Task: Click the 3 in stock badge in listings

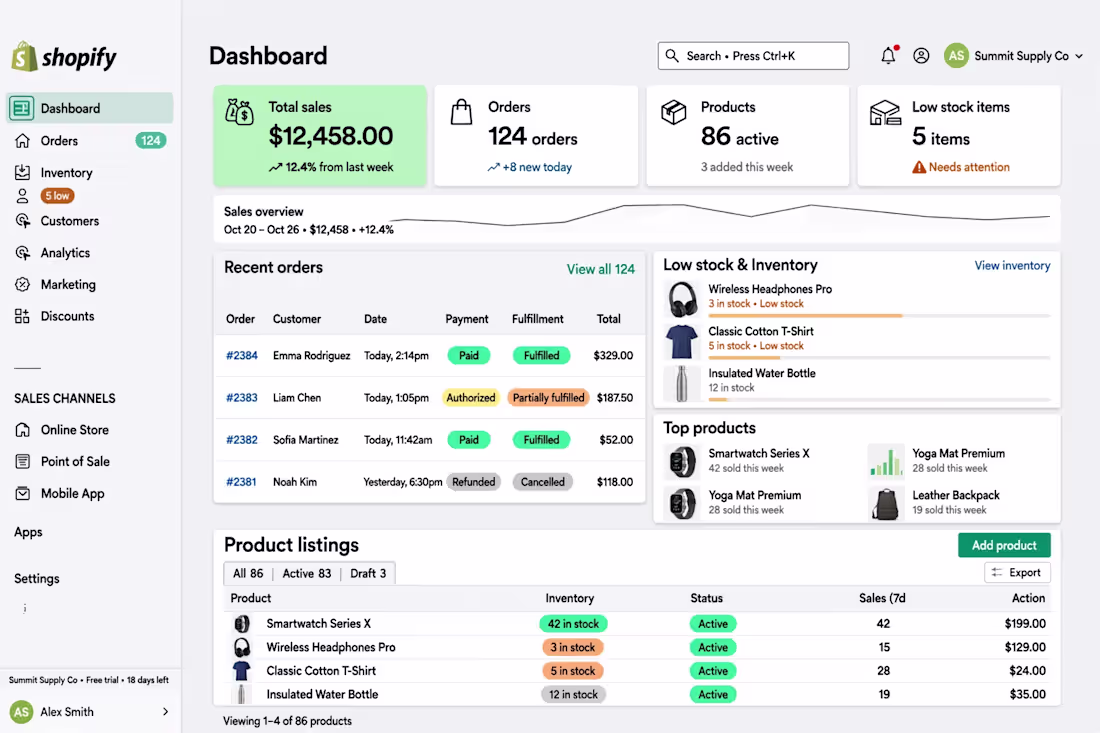Action: [x=572, y=647]
